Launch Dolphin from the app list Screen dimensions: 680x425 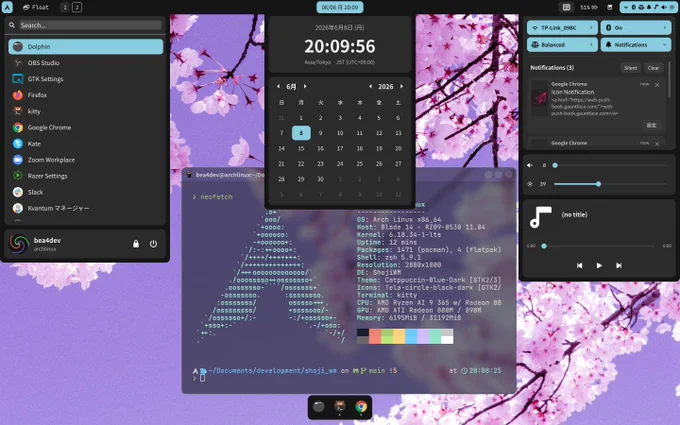(86, 46)
